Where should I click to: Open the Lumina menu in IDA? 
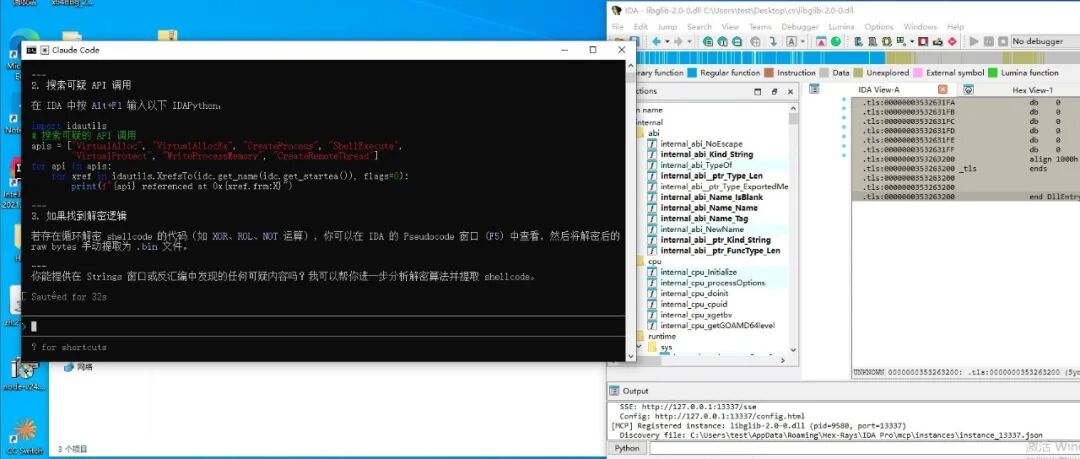pos(841,26)
